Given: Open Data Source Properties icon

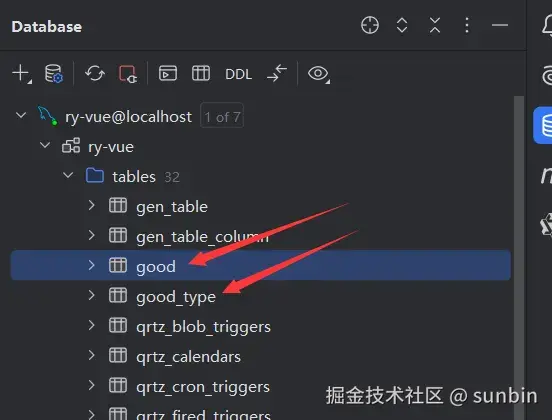Looking at the screenshot, I should tap(54, 74).
